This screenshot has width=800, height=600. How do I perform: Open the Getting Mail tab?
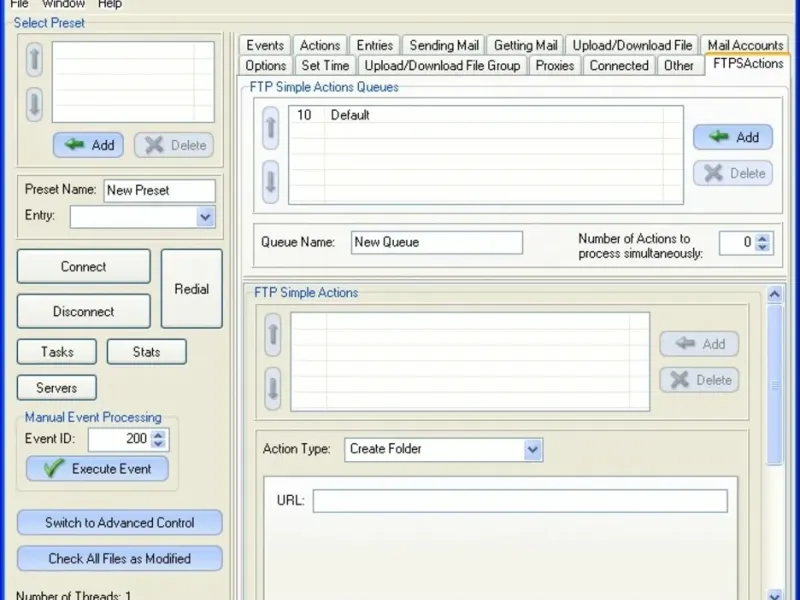526,45
